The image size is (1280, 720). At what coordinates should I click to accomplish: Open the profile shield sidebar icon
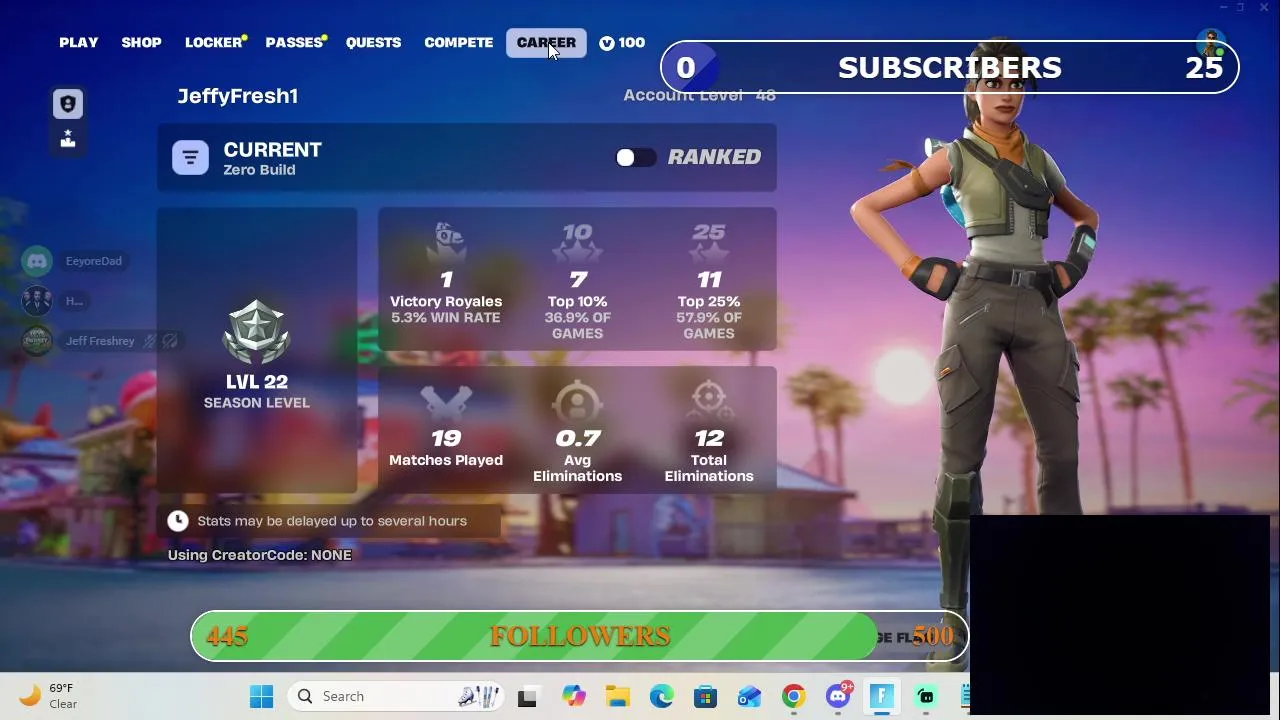click(68, 104)
